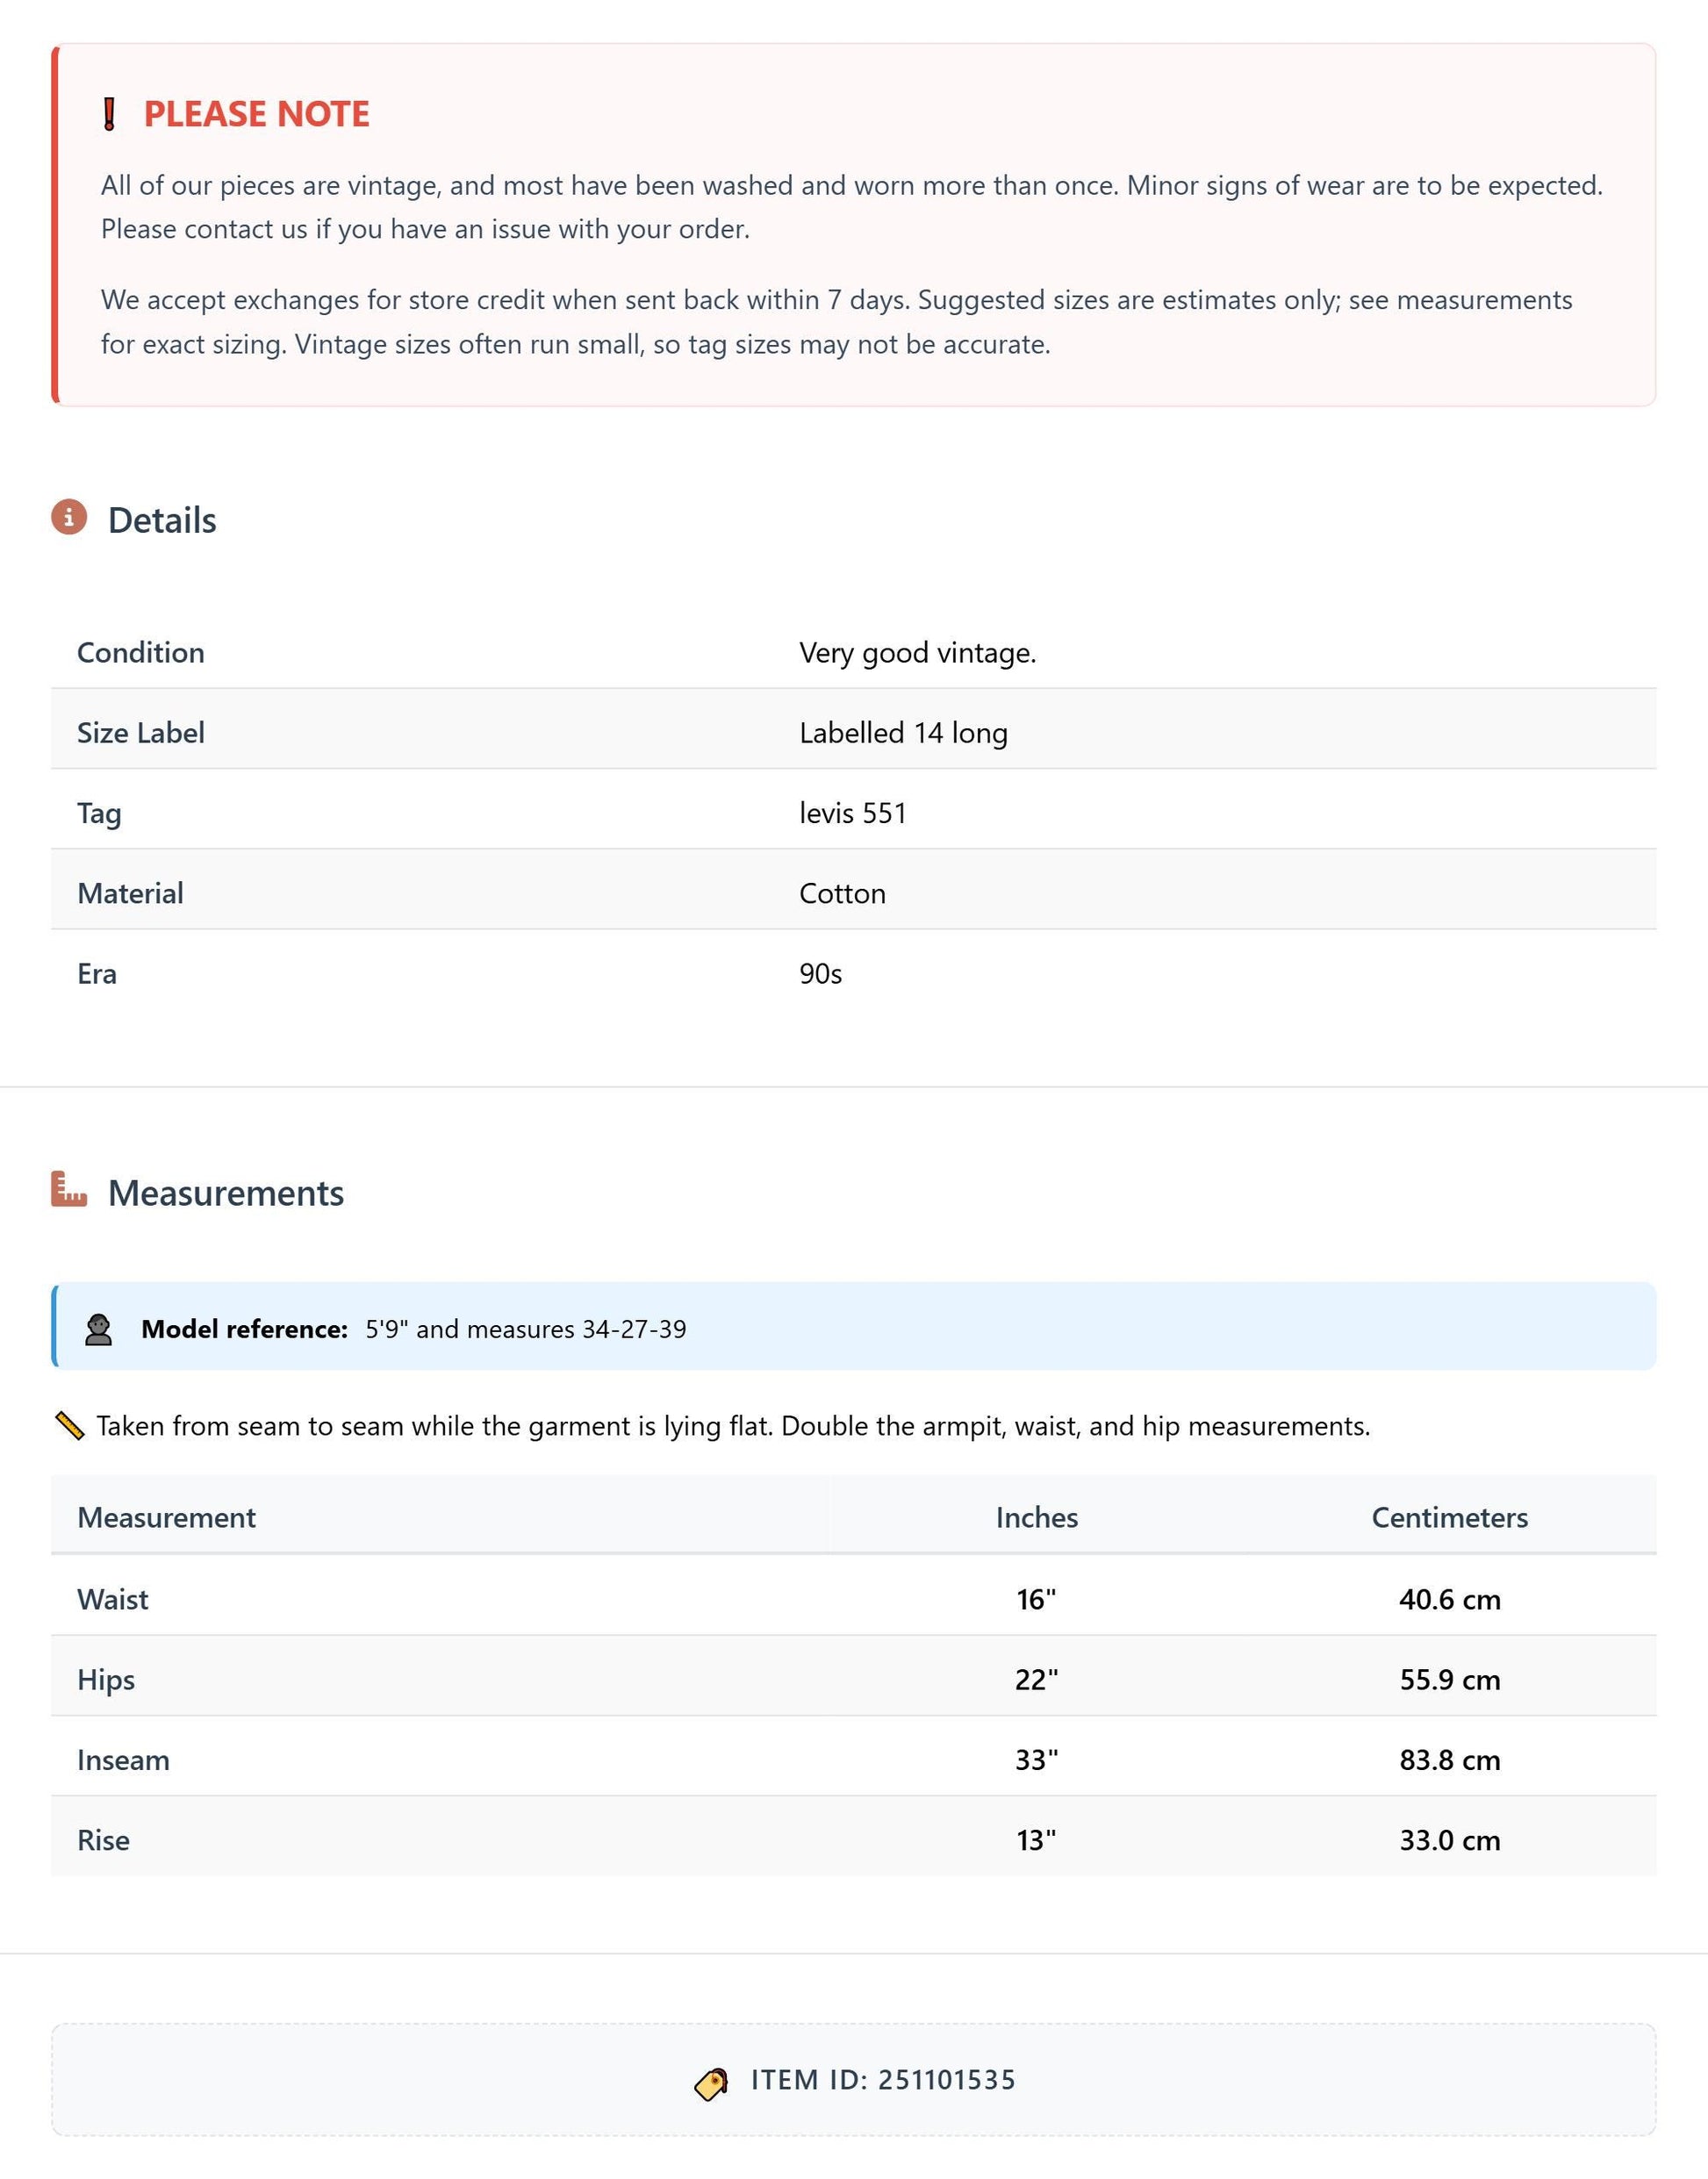Select the Waist 16" inches value
The height and width of the screenshot is (2179, 1708).
pyautogui.click(x=1037, y=1599)
